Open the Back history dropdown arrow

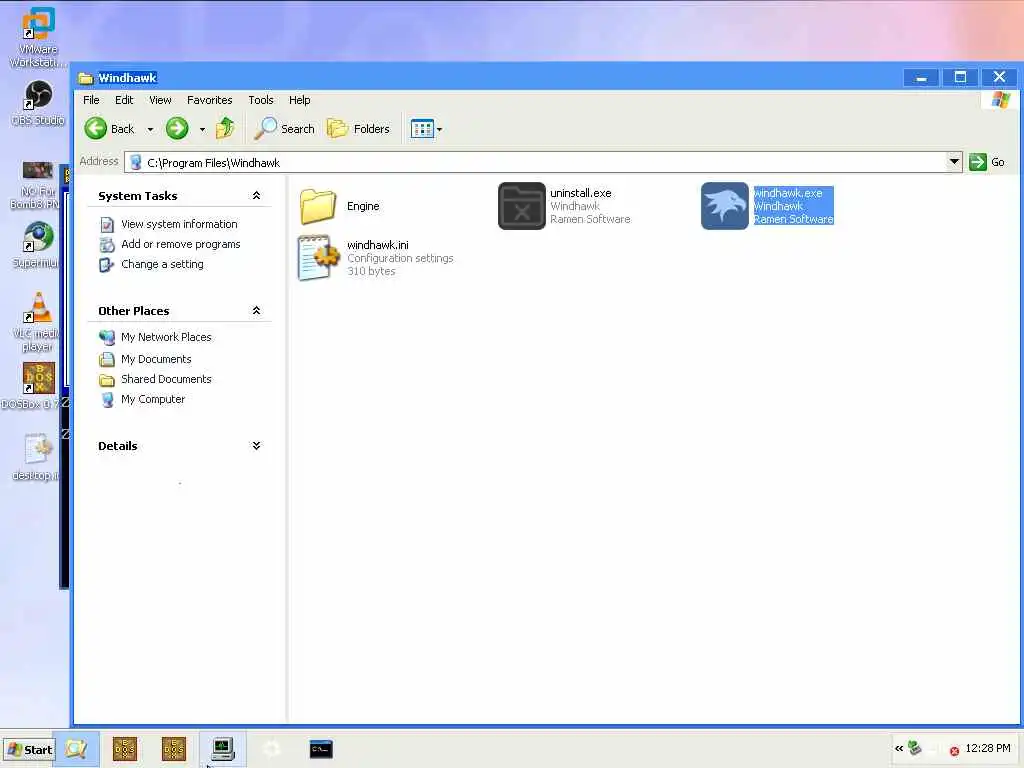pos(150,129)
